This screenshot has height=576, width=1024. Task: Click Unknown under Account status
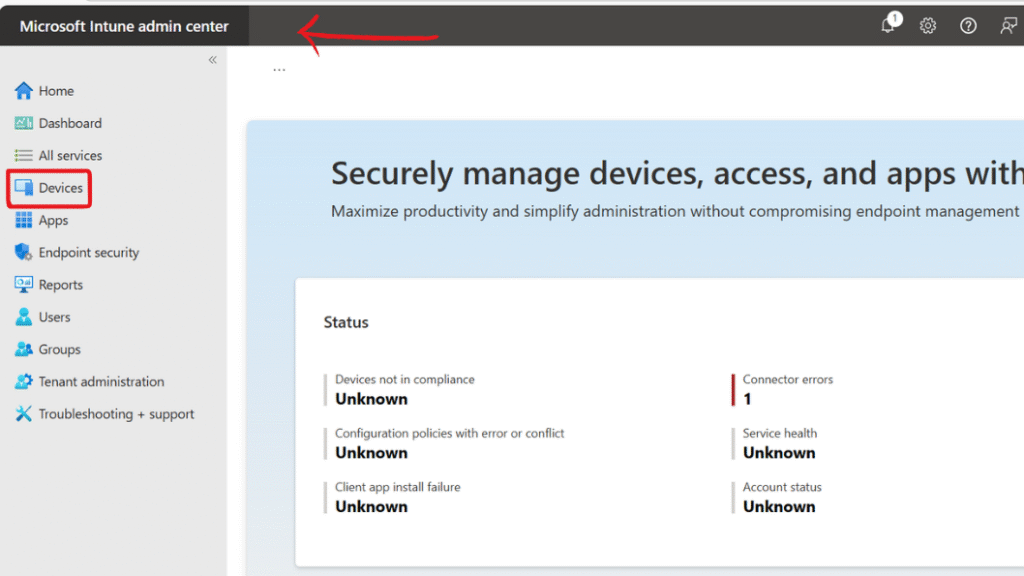tap(779, 507)
